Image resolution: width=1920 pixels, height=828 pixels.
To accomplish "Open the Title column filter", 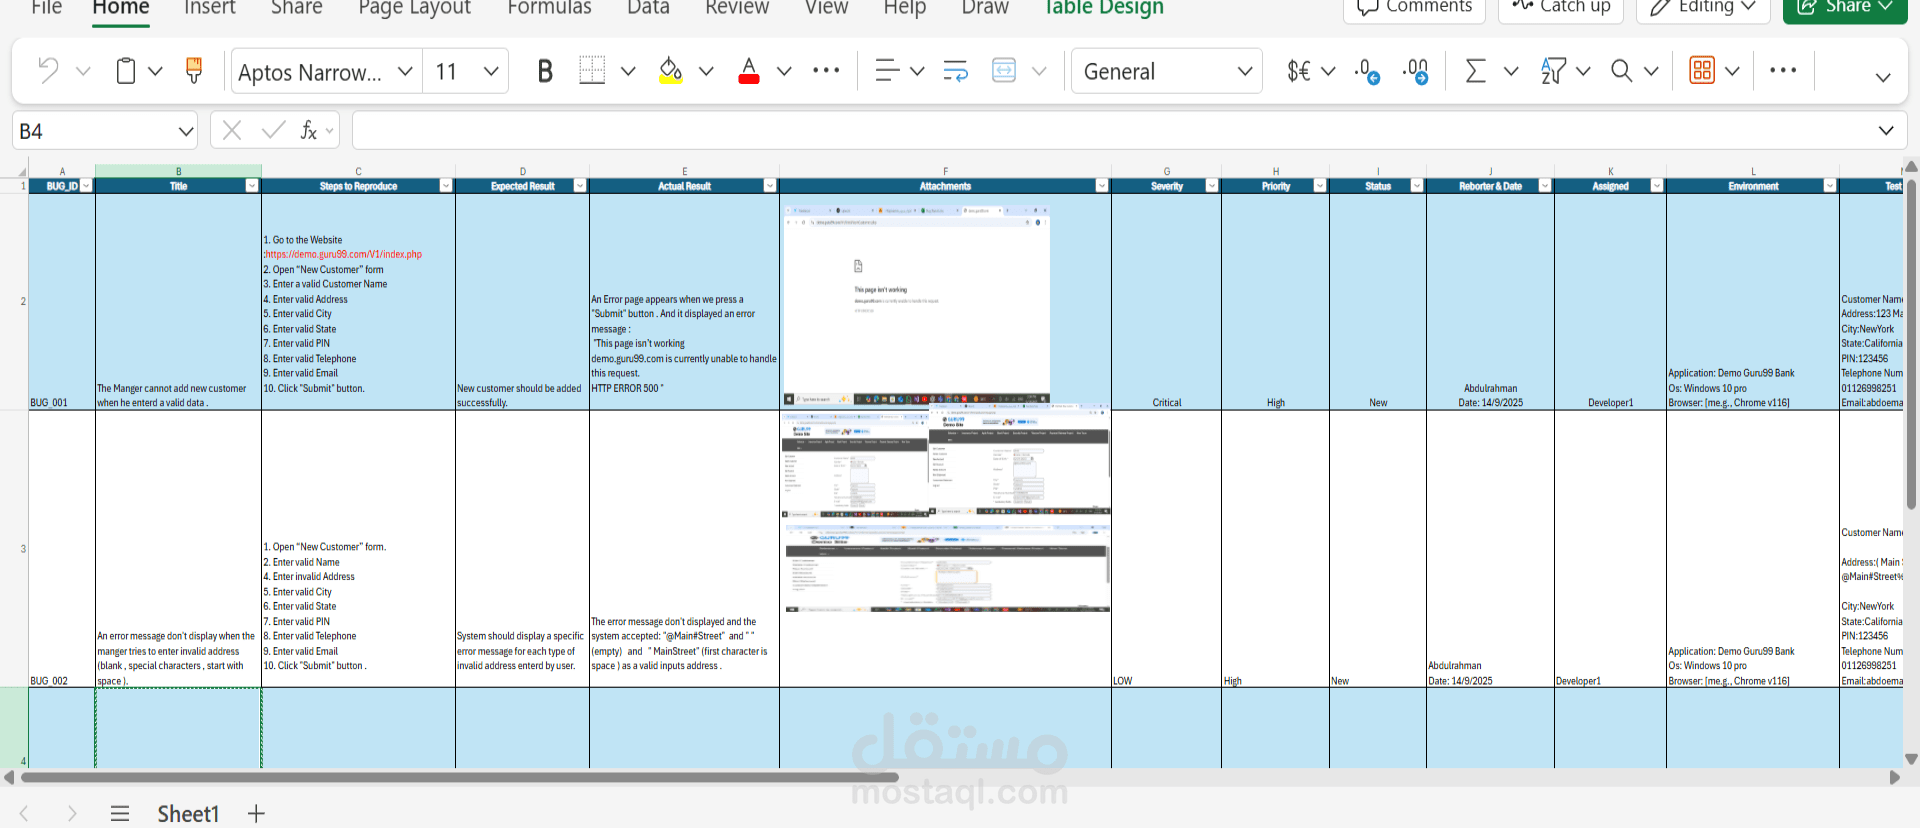I will (252, 186).
